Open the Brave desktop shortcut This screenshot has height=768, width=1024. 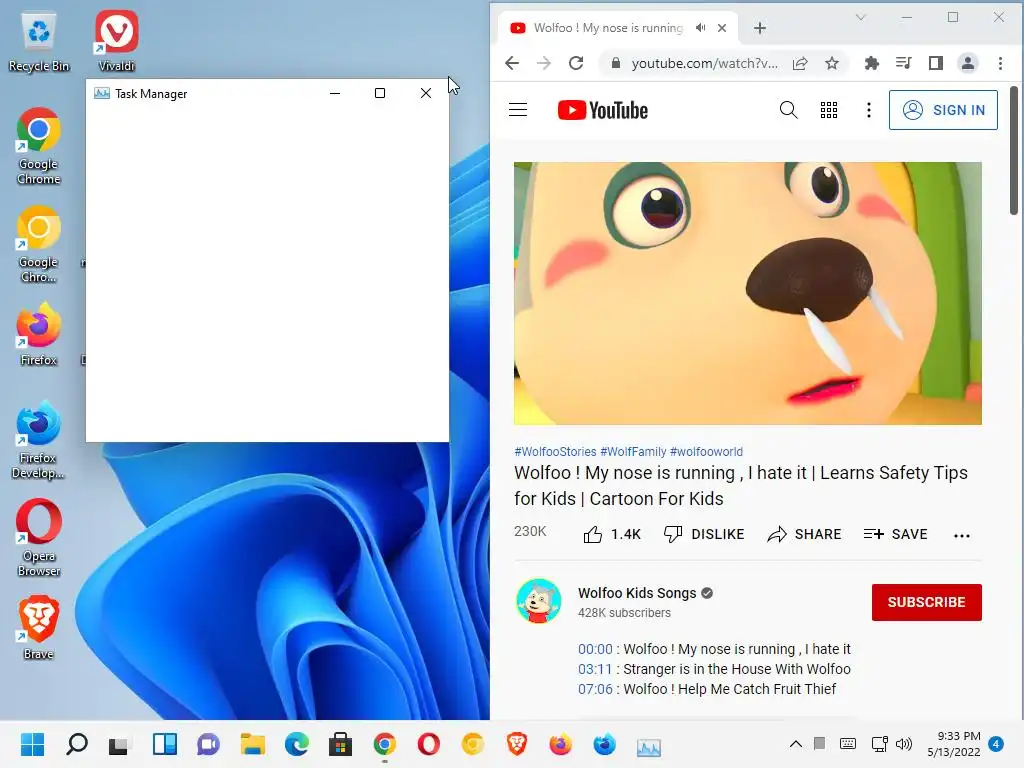(39, 628)
